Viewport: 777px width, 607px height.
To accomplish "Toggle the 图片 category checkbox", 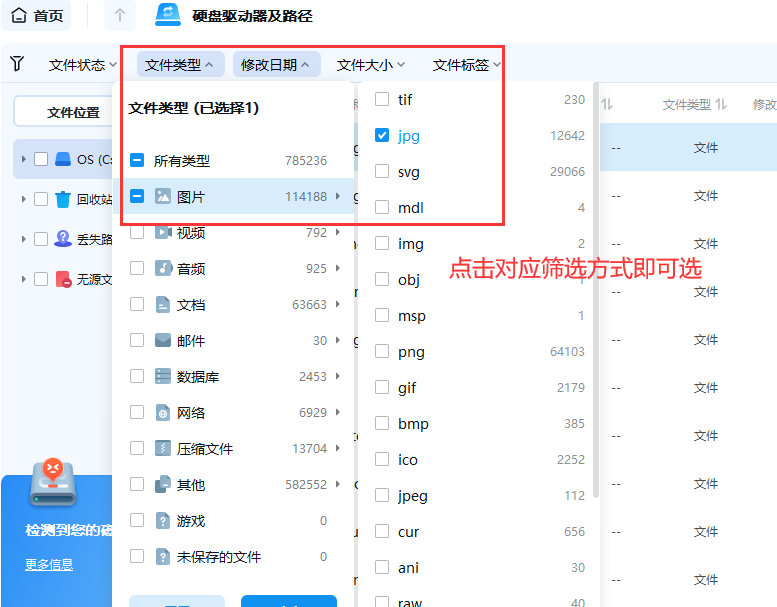I will [x=137, y=196].
